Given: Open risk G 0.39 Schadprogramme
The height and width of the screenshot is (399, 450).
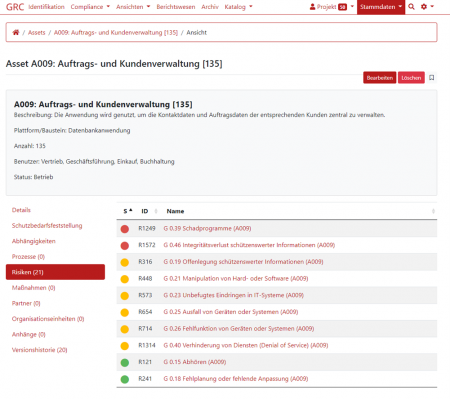Looking at the screenshot, I should (207, 228).
